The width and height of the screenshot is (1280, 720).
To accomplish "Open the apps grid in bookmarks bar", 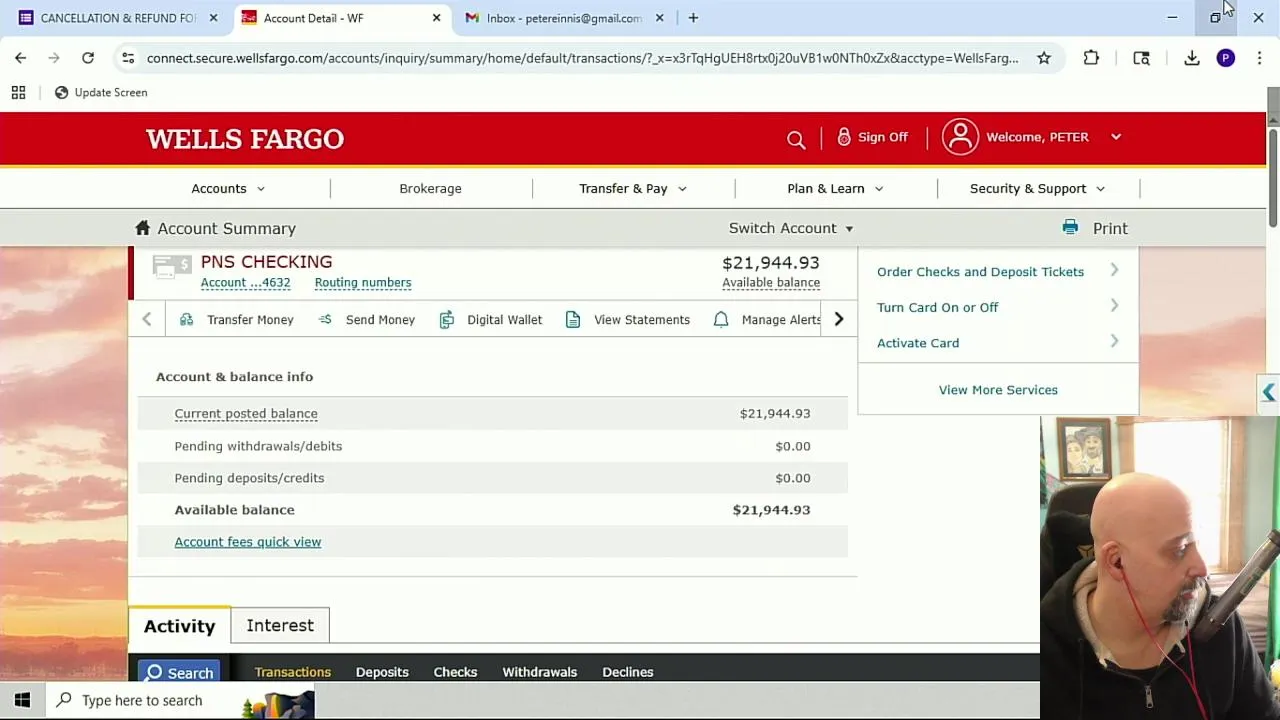I will (18, 92).
